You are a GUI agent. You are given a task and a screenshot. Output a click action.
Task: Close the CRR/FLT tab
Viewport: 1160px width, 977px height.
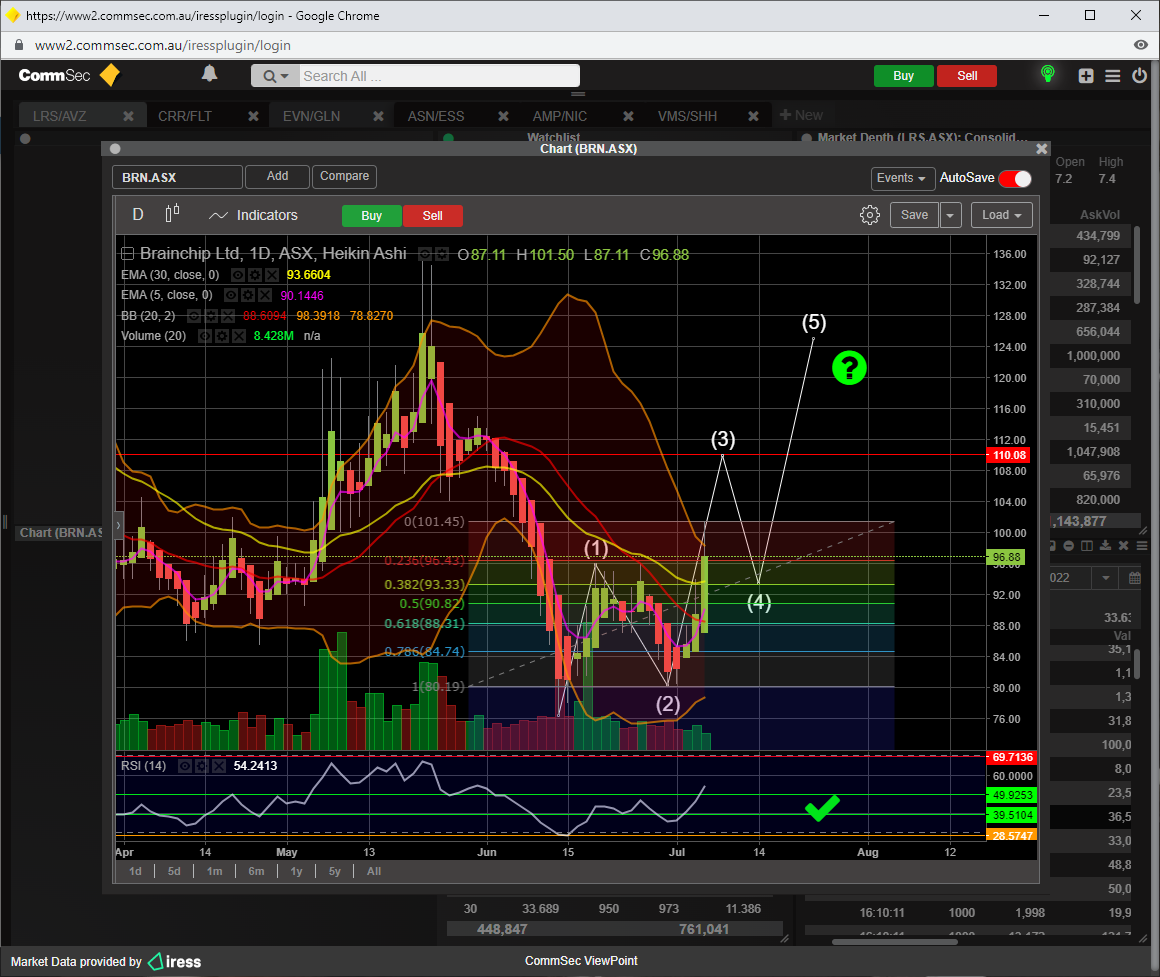(253, 116)
